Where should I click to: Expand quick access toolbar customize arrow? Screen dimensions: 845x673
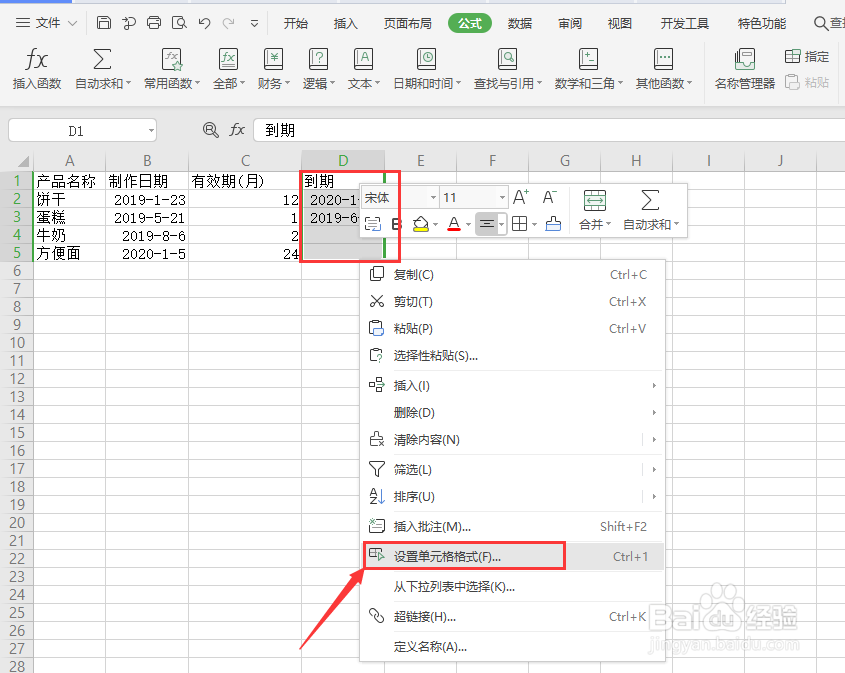[x=254, y=23]
